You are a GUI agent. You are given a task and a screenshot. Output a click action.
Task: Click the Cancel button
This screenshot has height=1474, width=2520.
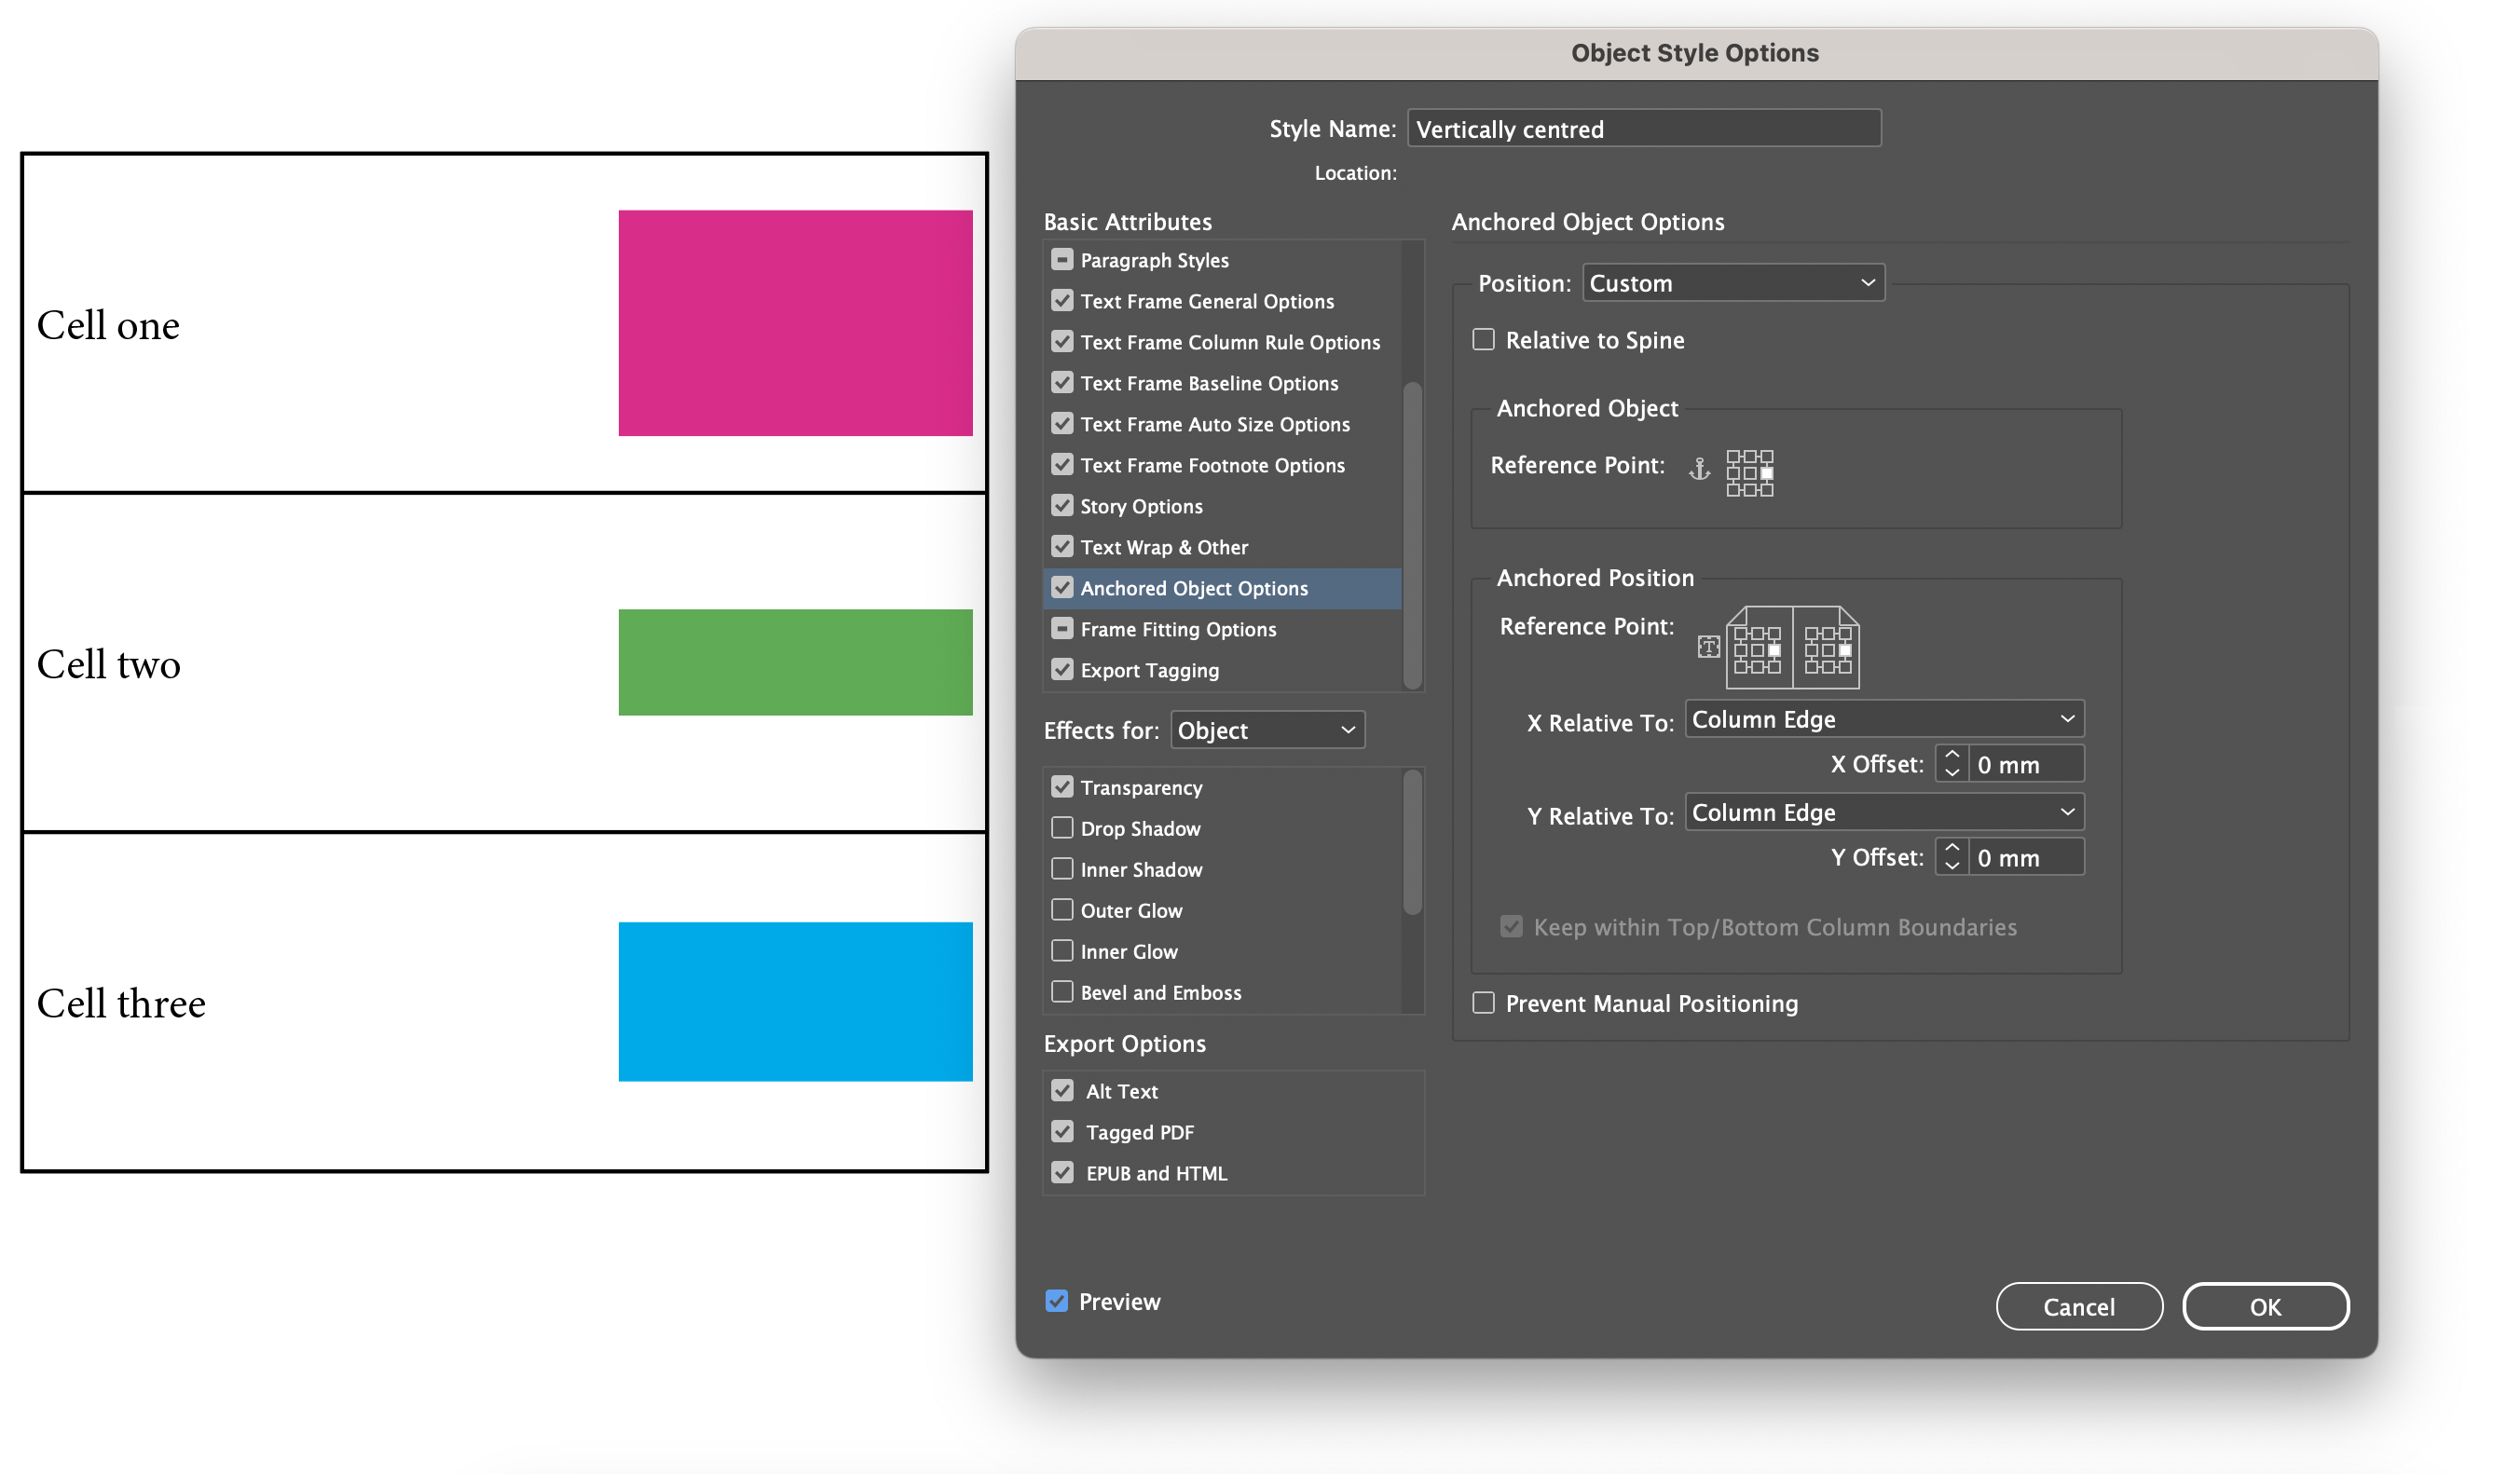click(x=2079, y=1306)
